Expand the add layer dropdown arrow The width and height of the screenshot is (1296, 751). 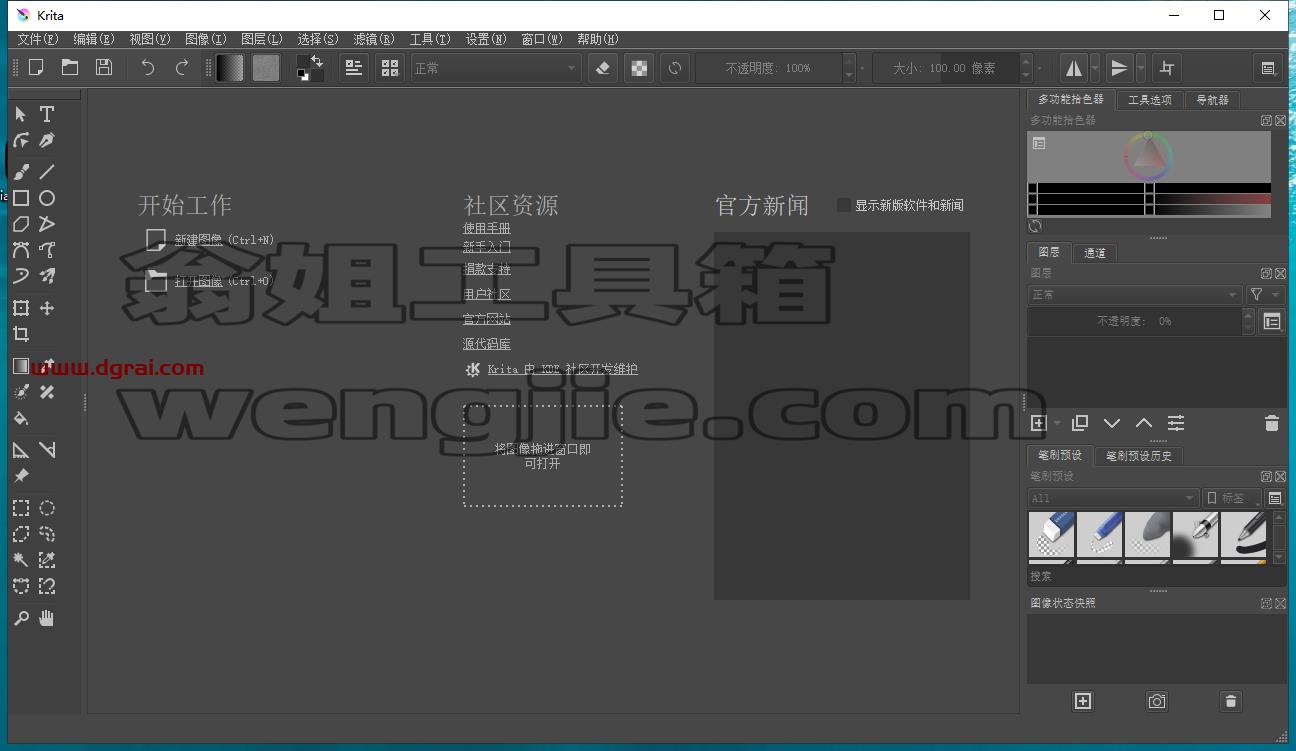tap(1057, 424)
